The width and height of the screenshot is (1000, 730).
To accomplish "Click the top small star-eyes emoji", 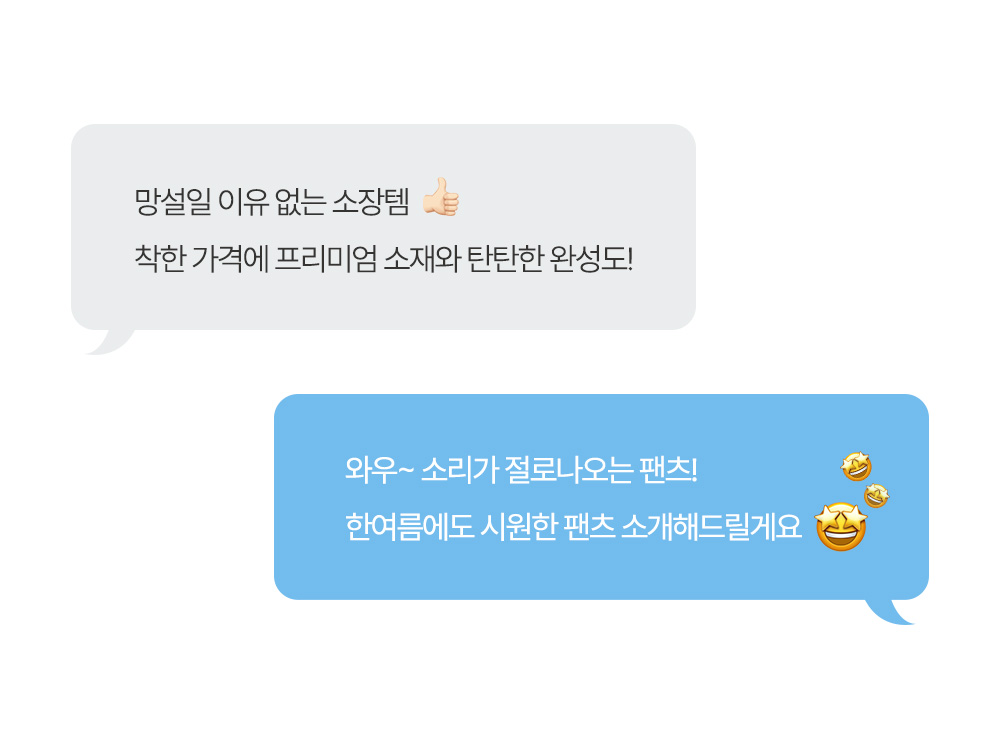I will [857, 466].
